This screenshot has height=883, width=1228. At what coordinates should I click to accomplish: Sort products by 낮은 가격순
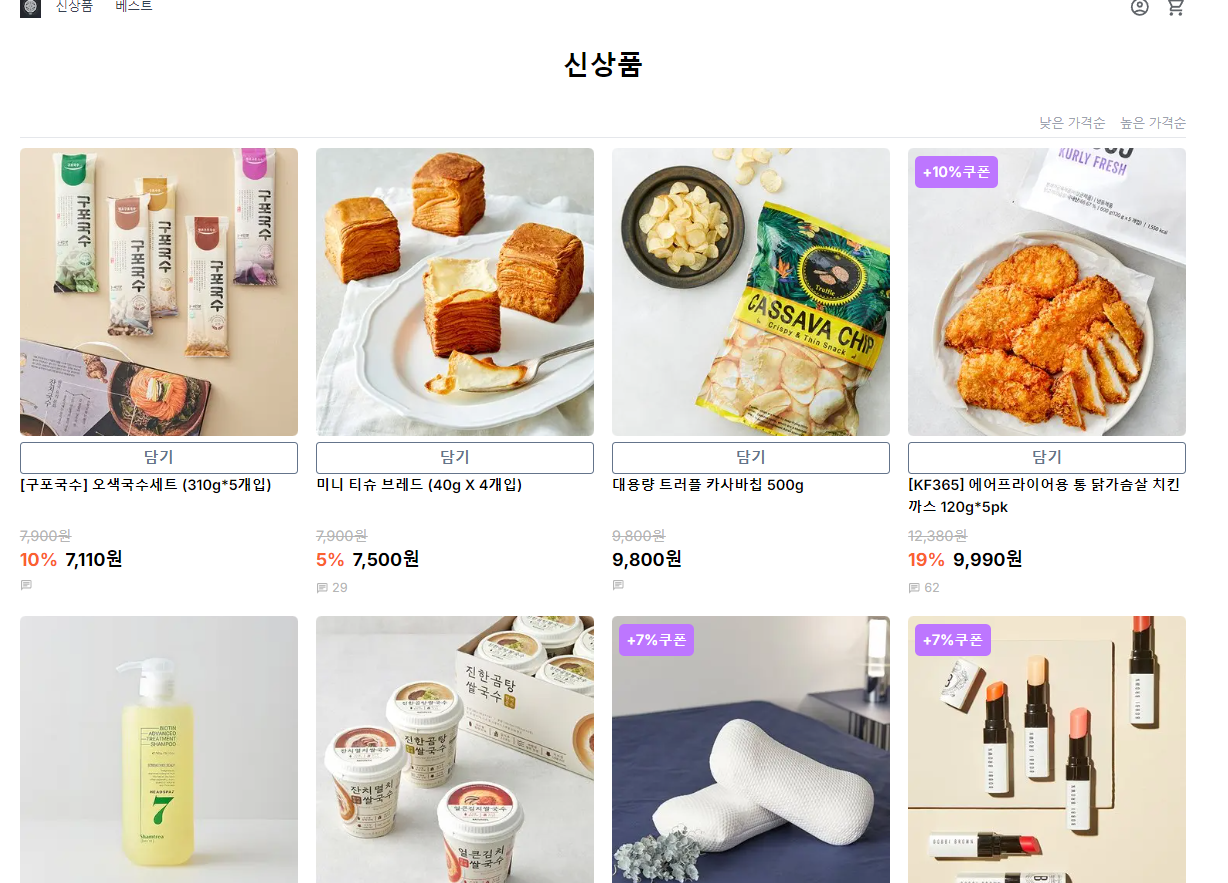point(1072,123)
